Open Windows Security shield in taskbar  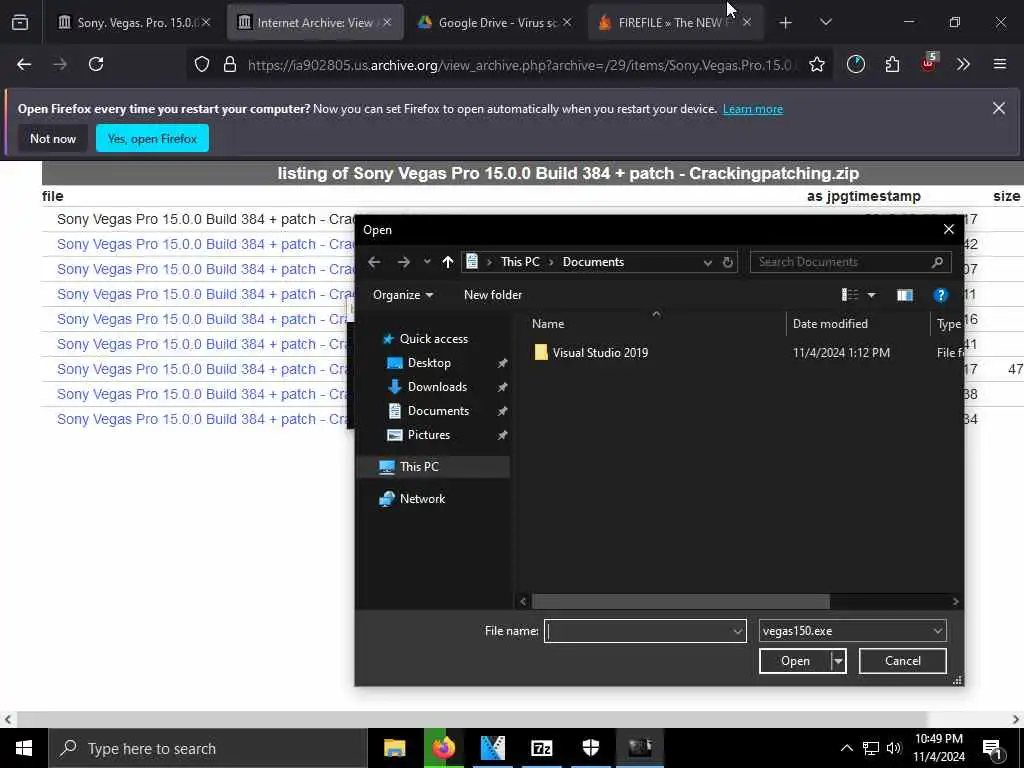590,748
